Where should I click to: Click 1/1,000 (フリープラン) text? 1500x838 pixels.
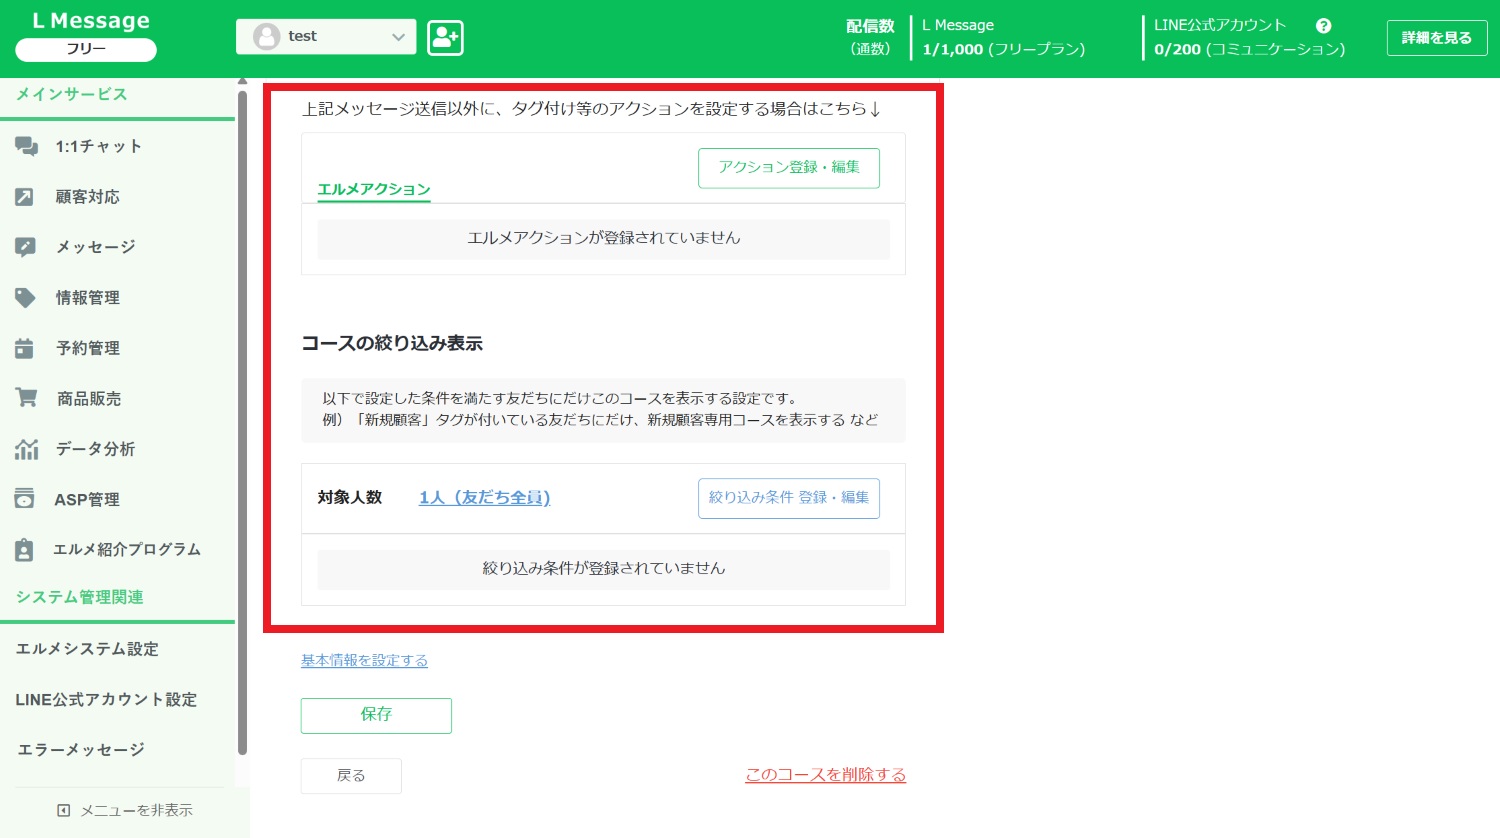click(1003, 49)
